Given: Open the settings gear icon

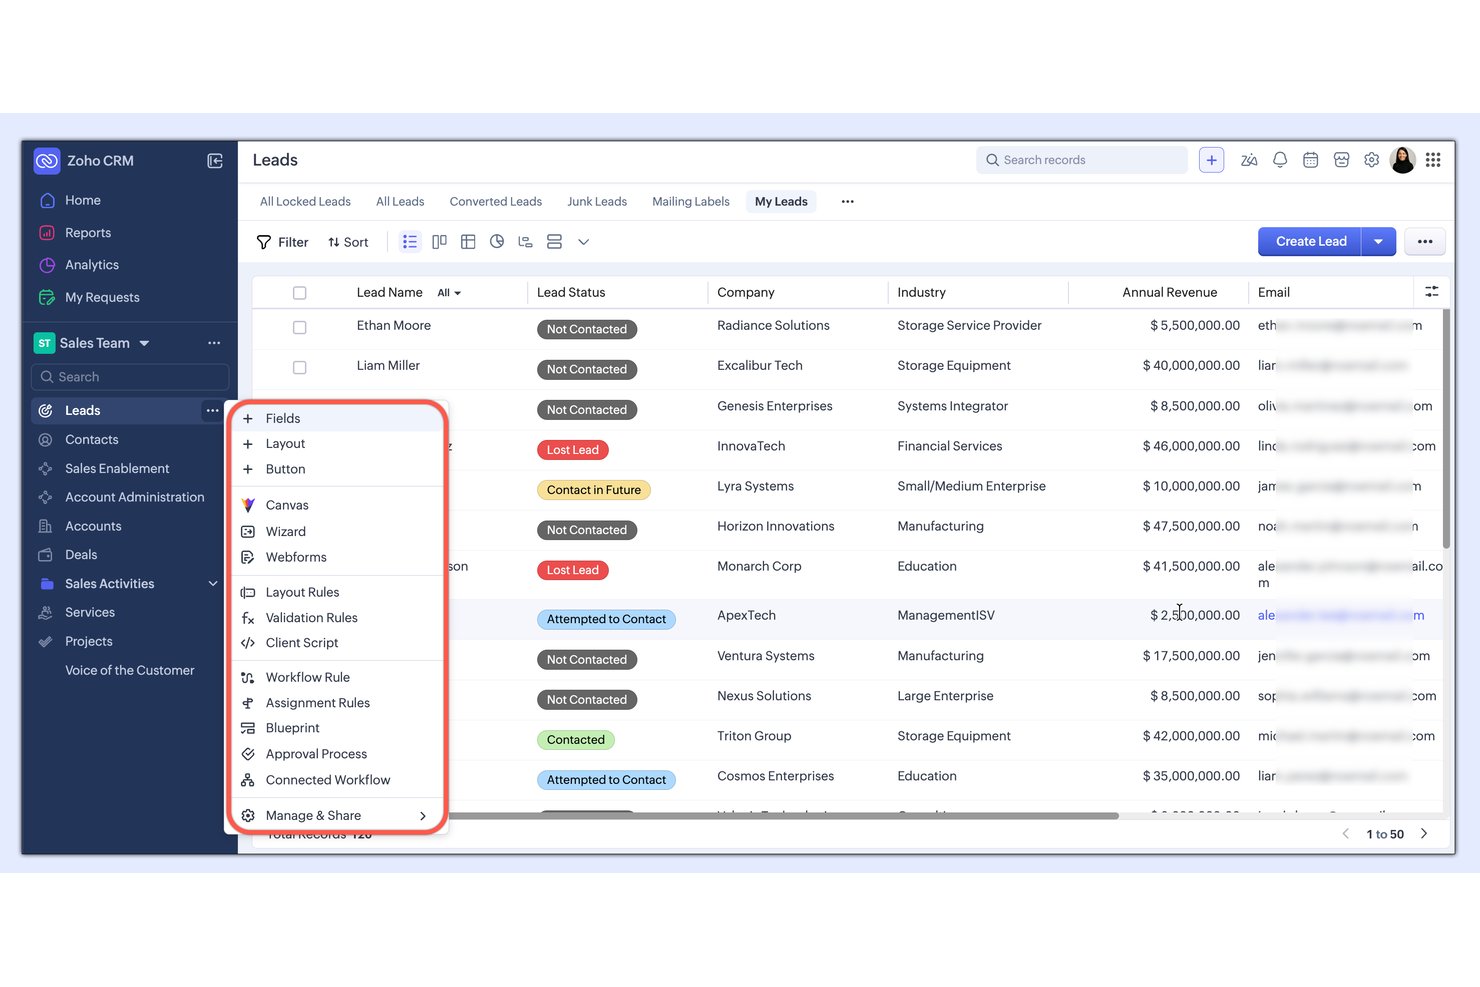Looking at the screenshot, I should pyautogui.click(x=1372, y=160).
